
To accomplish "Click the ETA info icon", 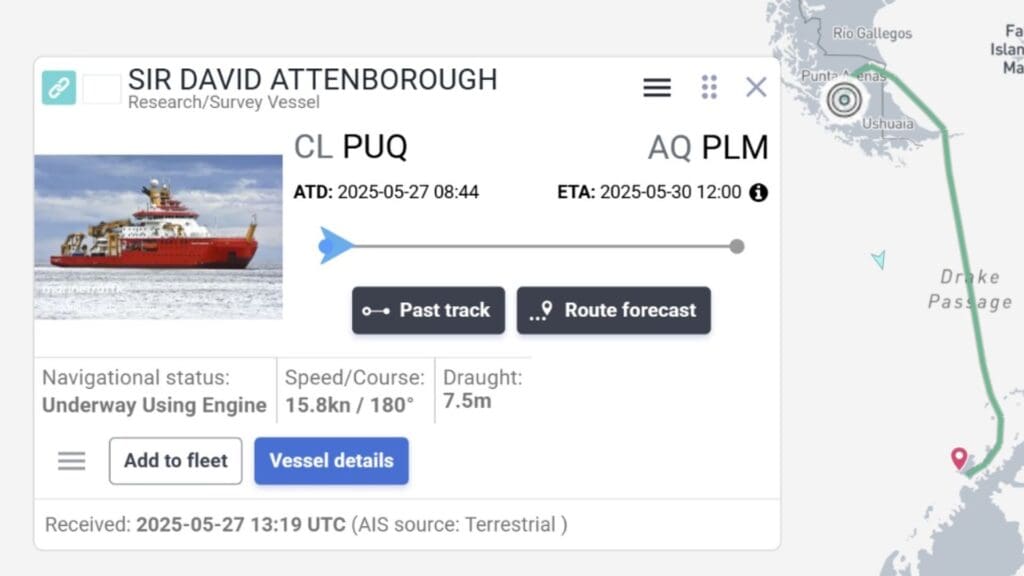I will [x=759, y=192].
